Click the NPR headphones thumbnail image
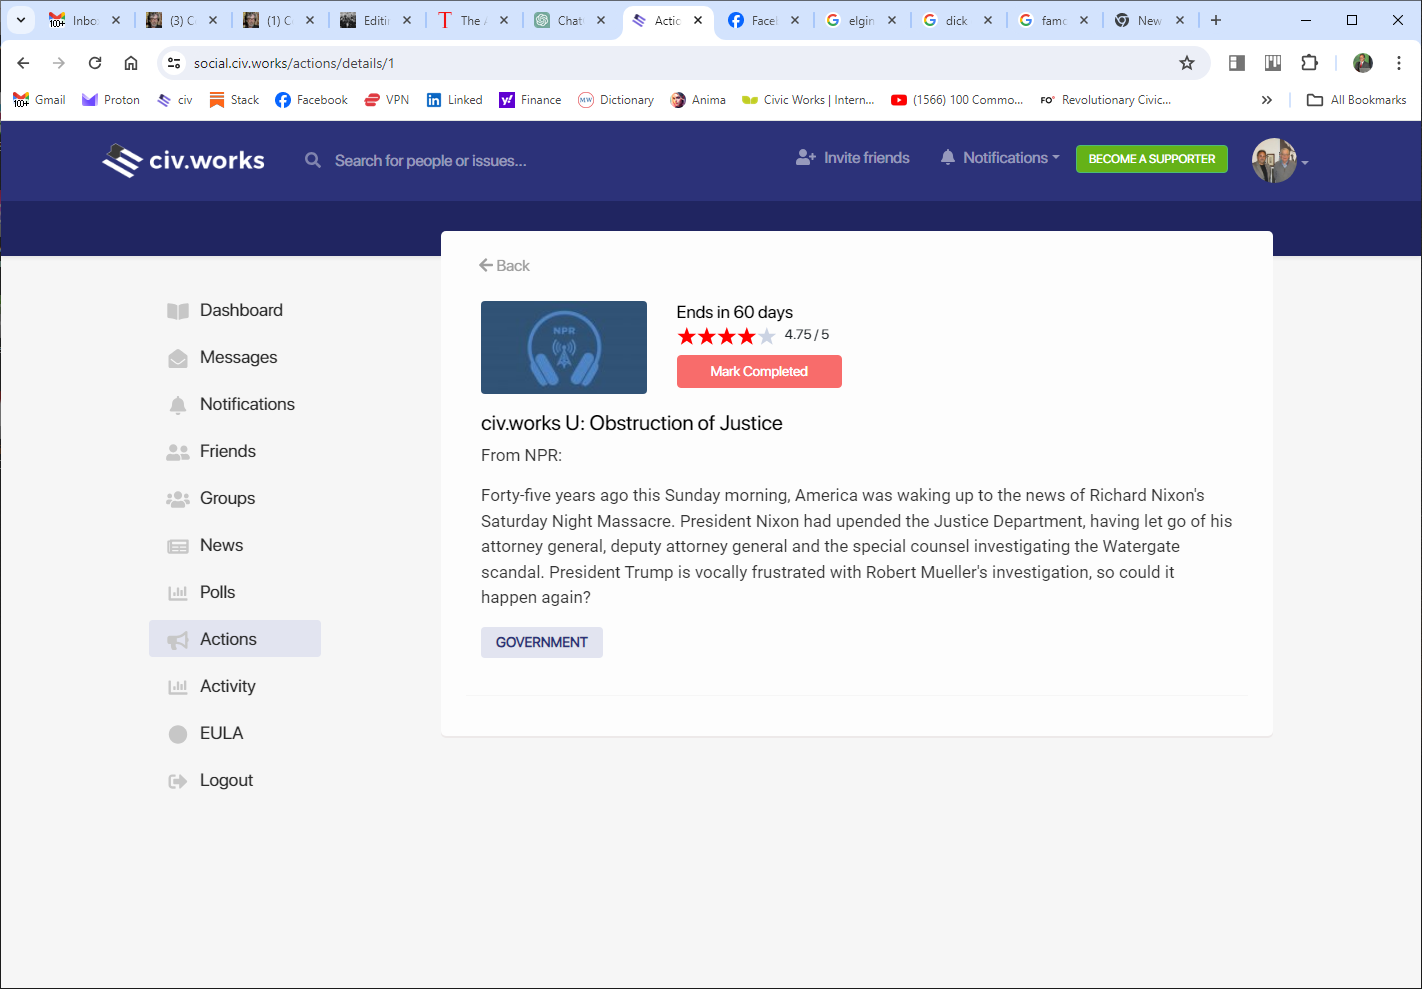The height and width of the screenshot is (989, 1422). point(564,348)
